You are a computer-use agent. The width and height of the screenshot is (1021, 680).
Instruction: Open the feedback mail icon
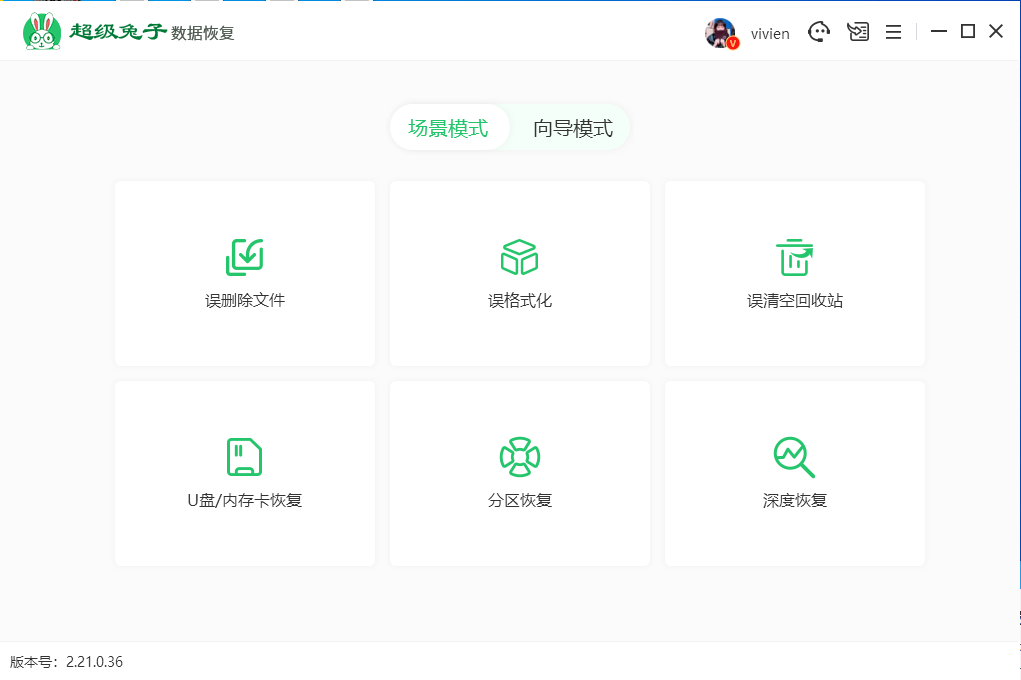point(858,31)
